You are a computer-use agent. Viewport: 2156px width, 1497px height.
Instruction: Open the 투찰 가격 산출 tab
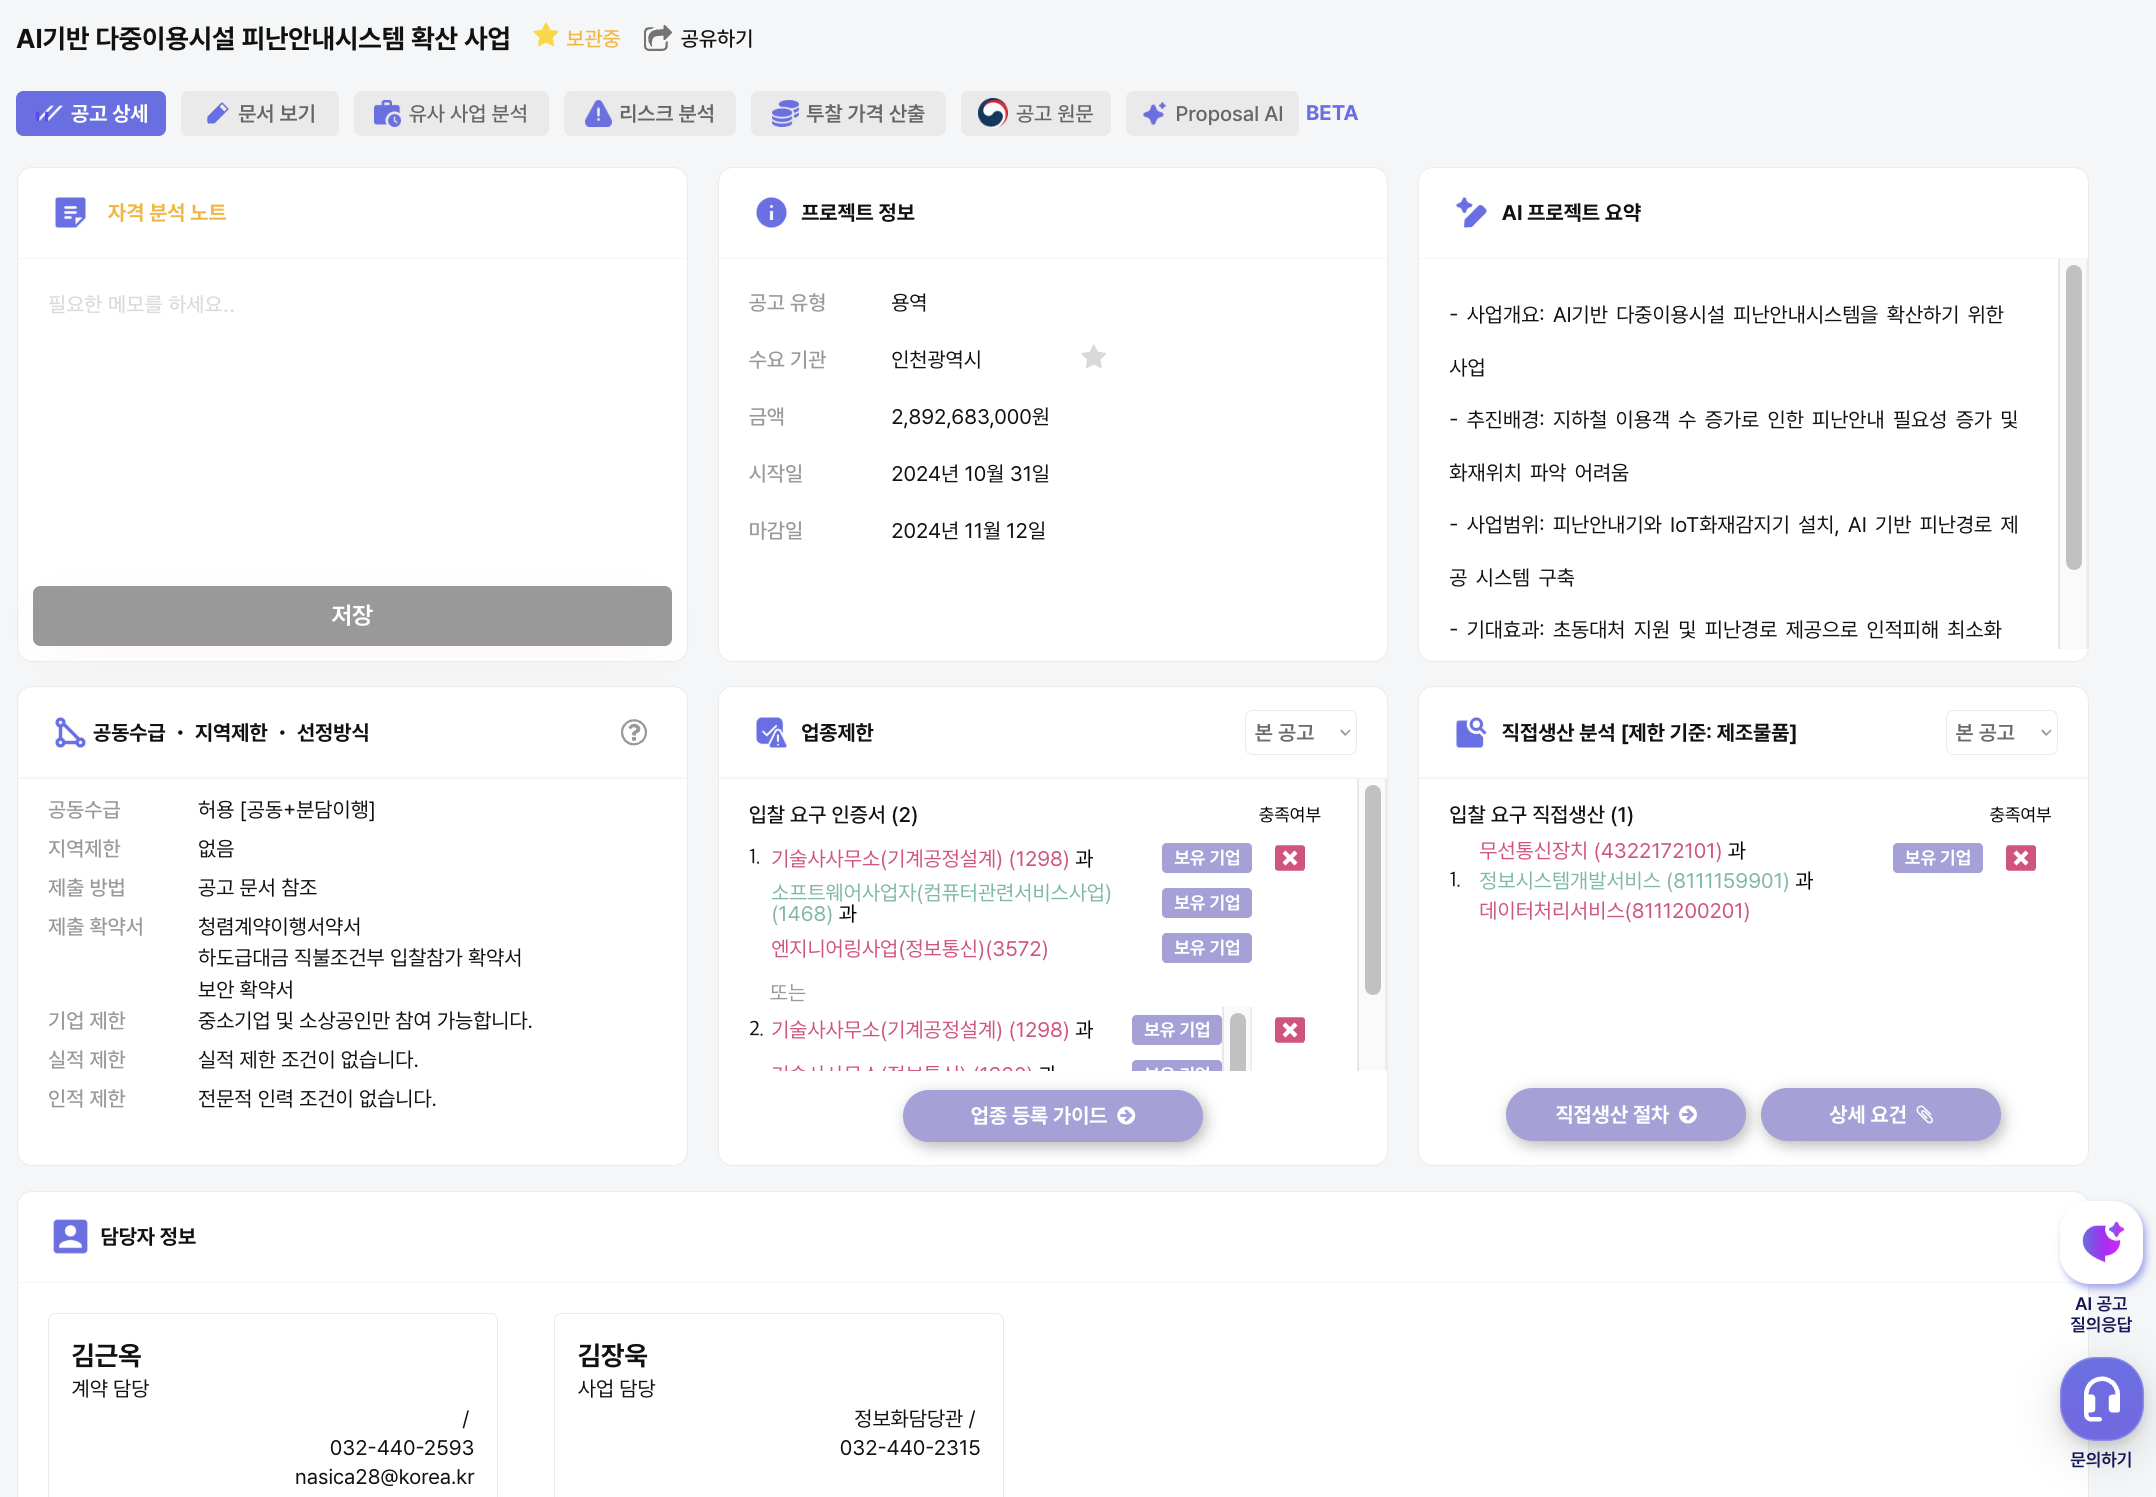click(x=848, y=114)
